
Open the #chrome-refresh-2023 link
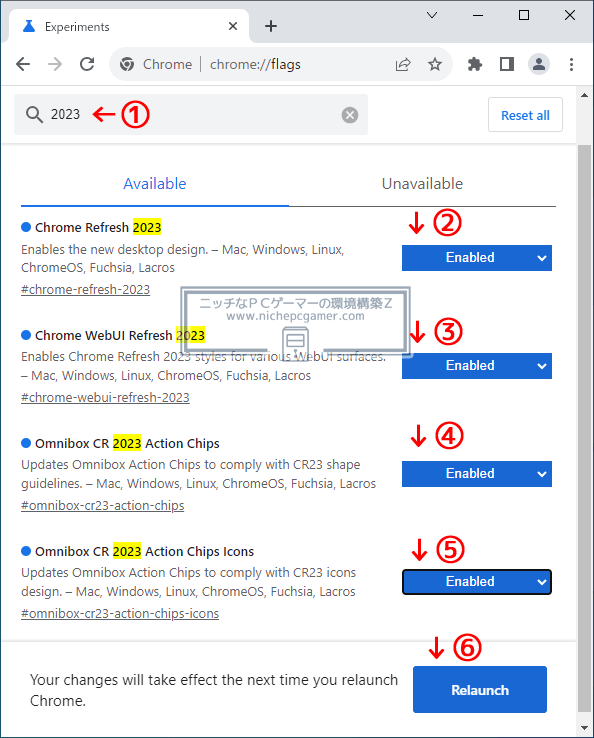tap(85, 289)
